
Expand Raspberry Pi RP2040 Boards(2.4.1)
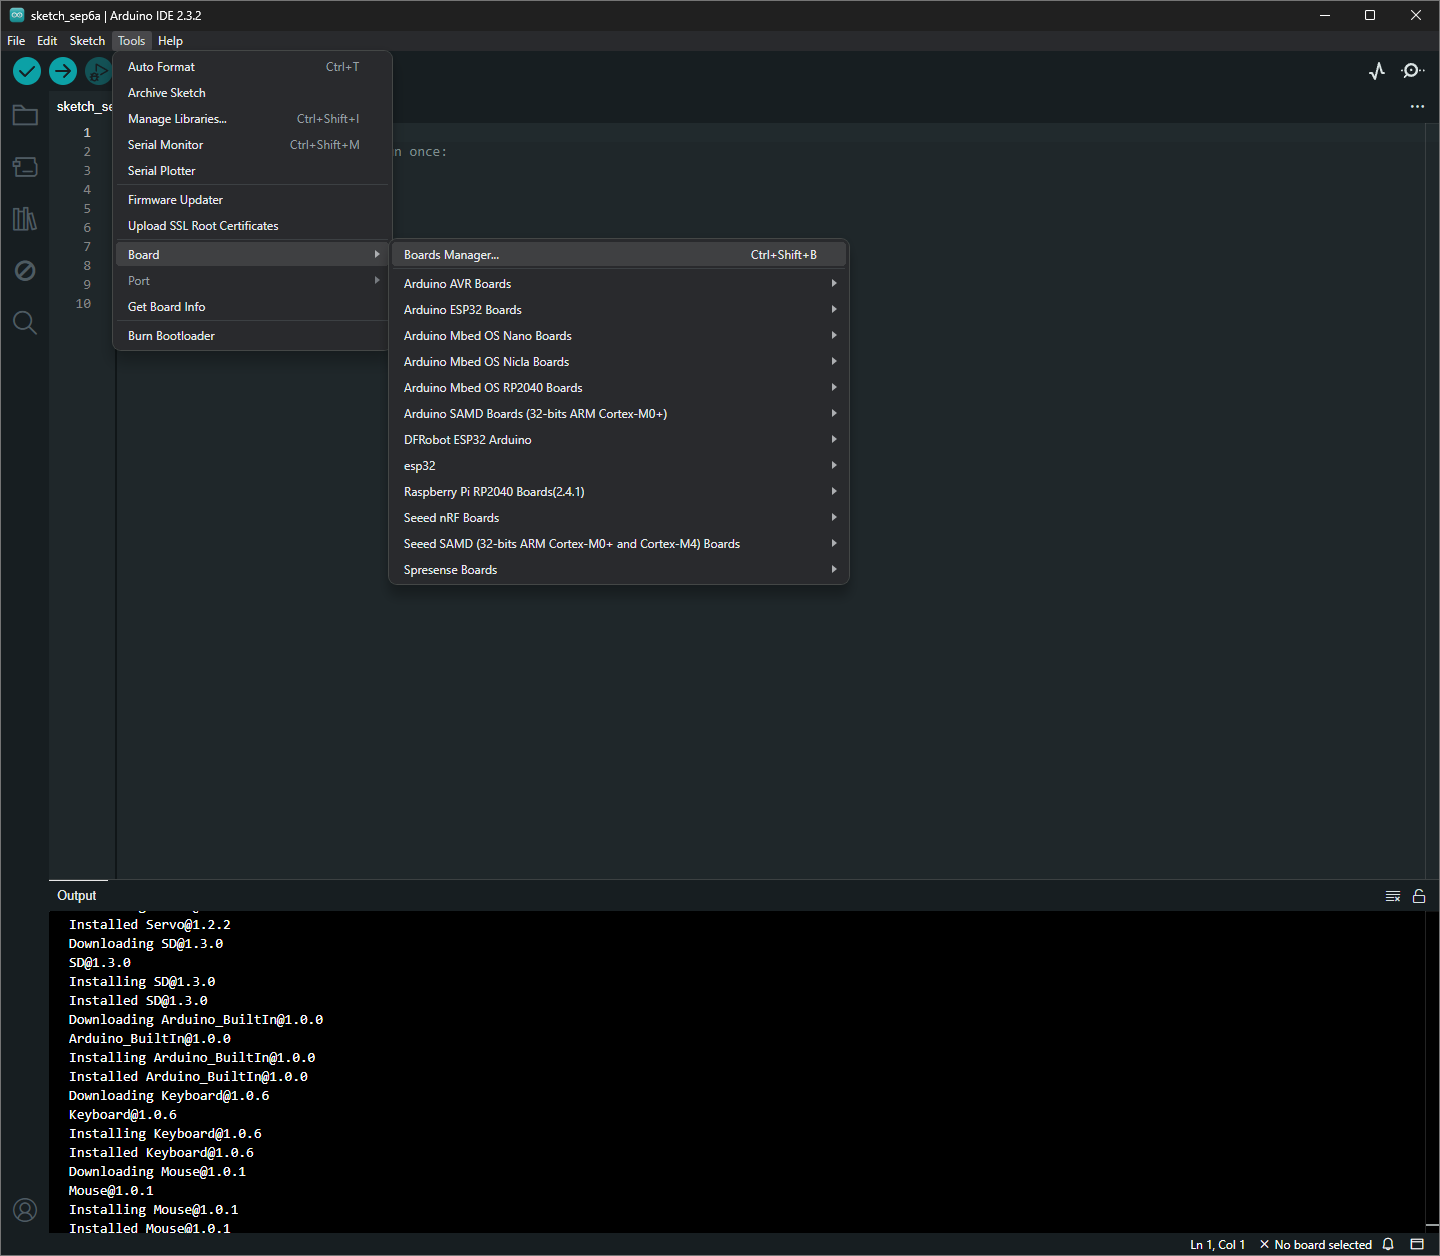click(619, 492)
